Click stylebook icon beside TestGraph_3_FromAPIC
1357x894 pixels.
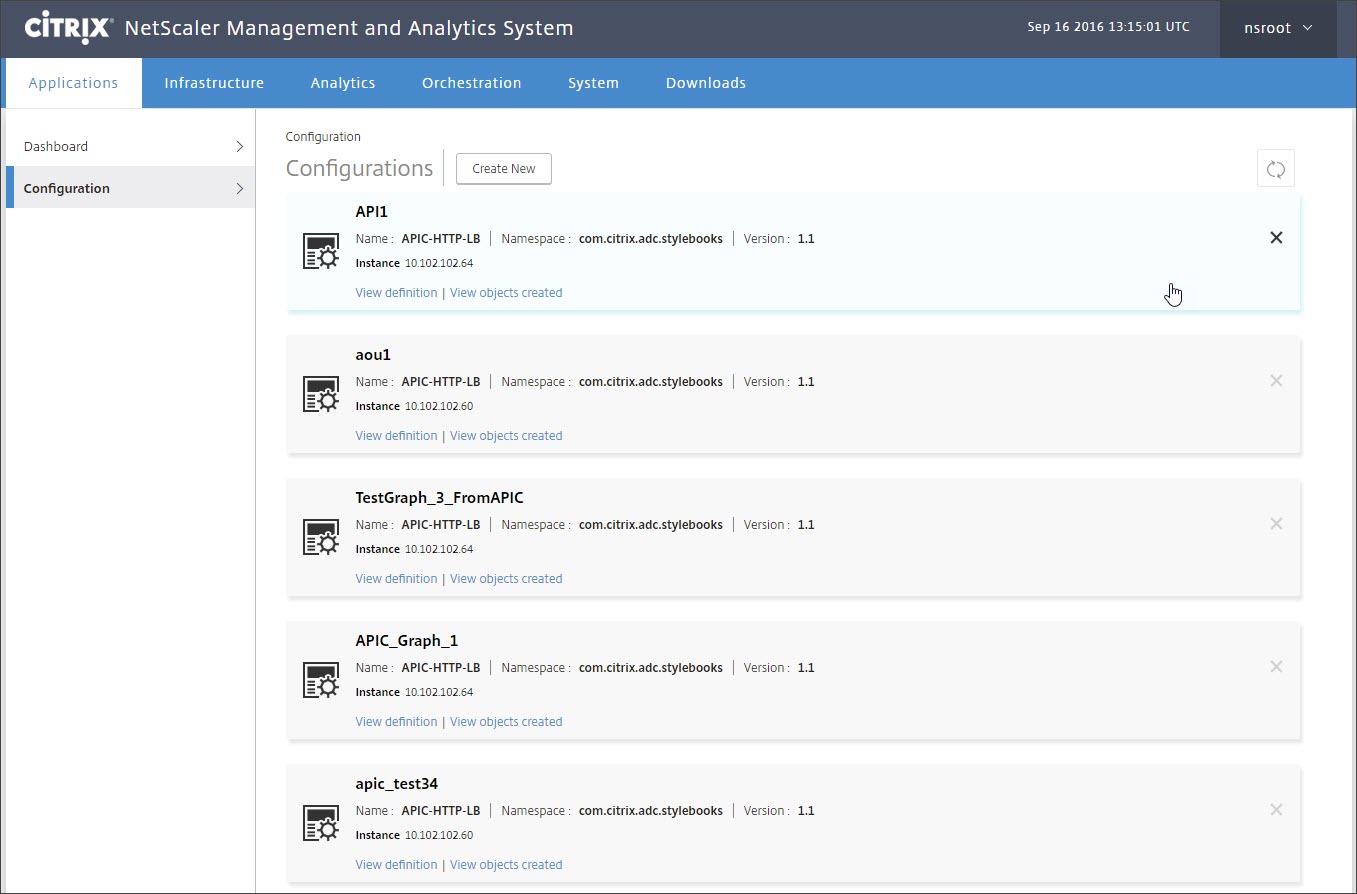tap(321, 537)
